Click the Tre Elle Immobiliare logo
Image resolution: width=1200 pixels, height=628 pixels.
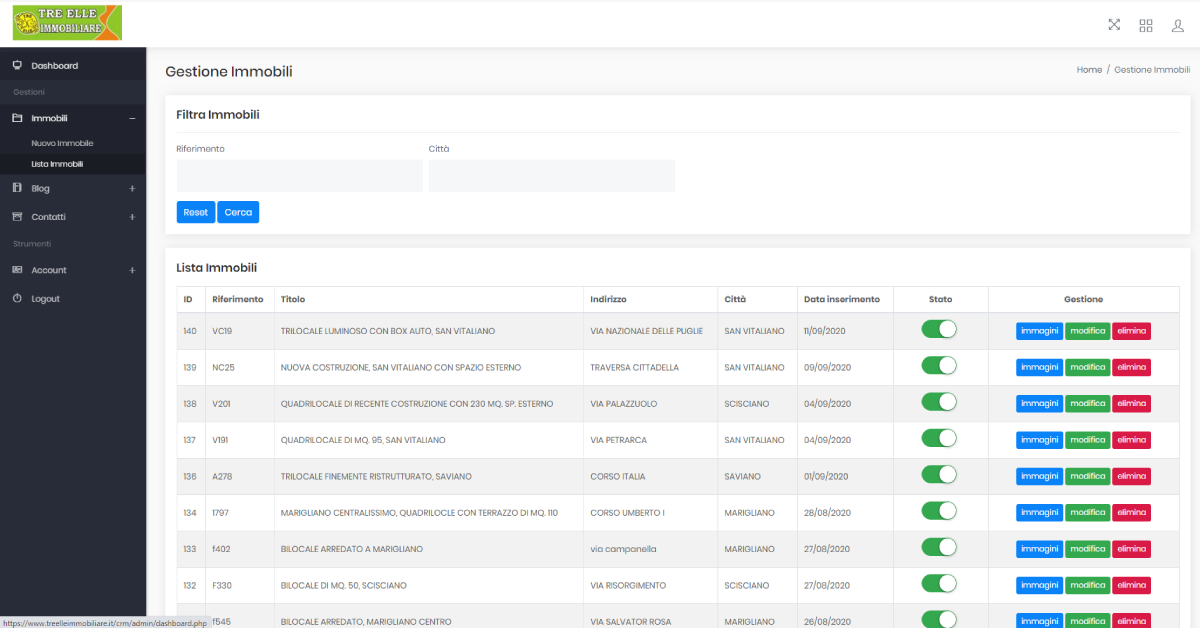(67, 23)
